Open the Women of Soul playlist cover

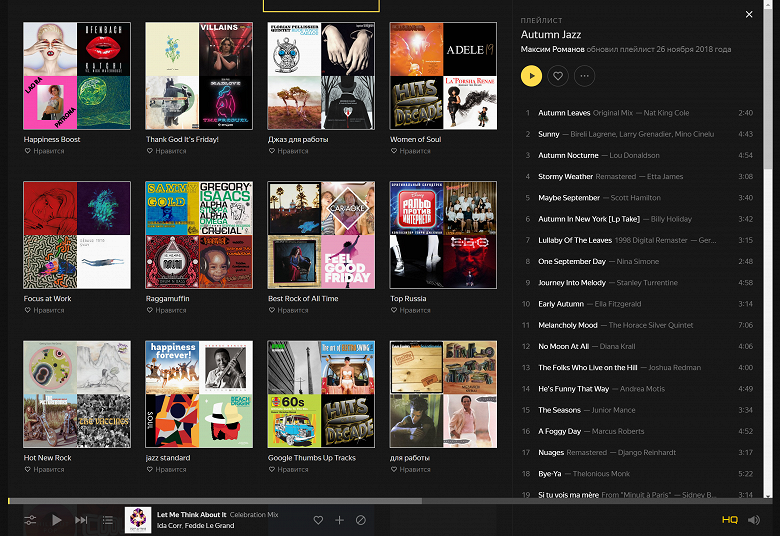(443, 76)
